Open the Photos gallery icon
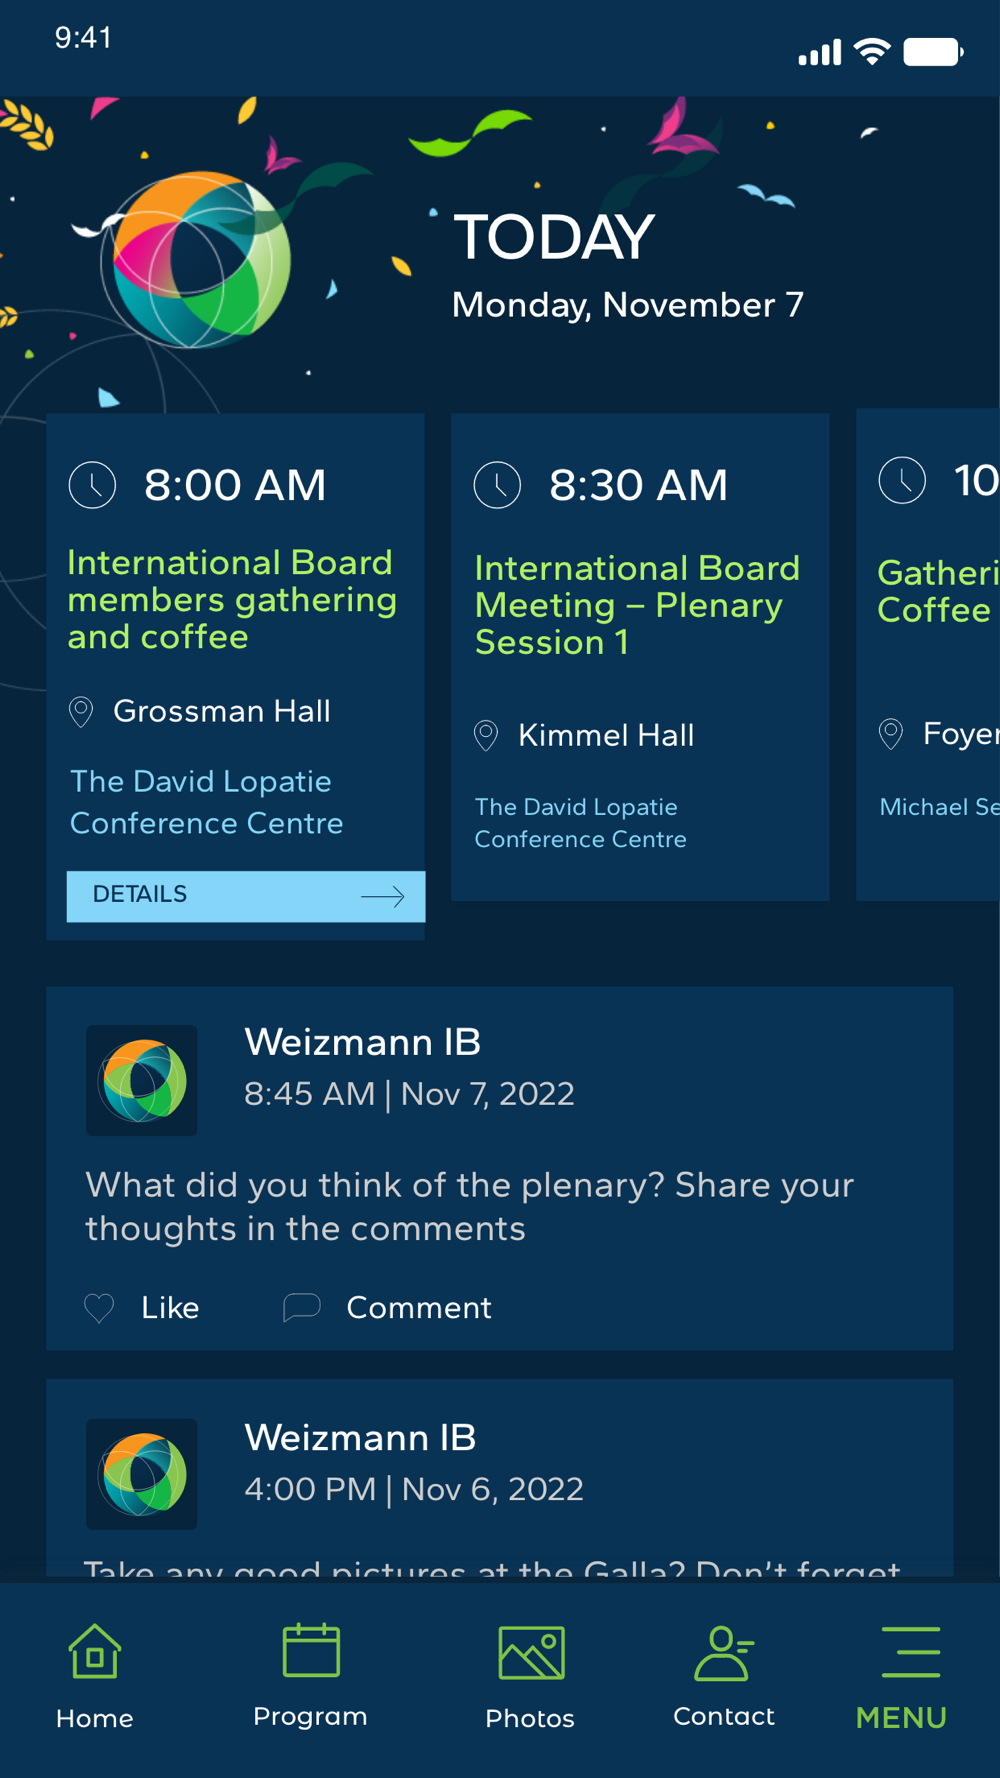The width and height of the screenshot is (1000, 1778). pos(531,1653)
